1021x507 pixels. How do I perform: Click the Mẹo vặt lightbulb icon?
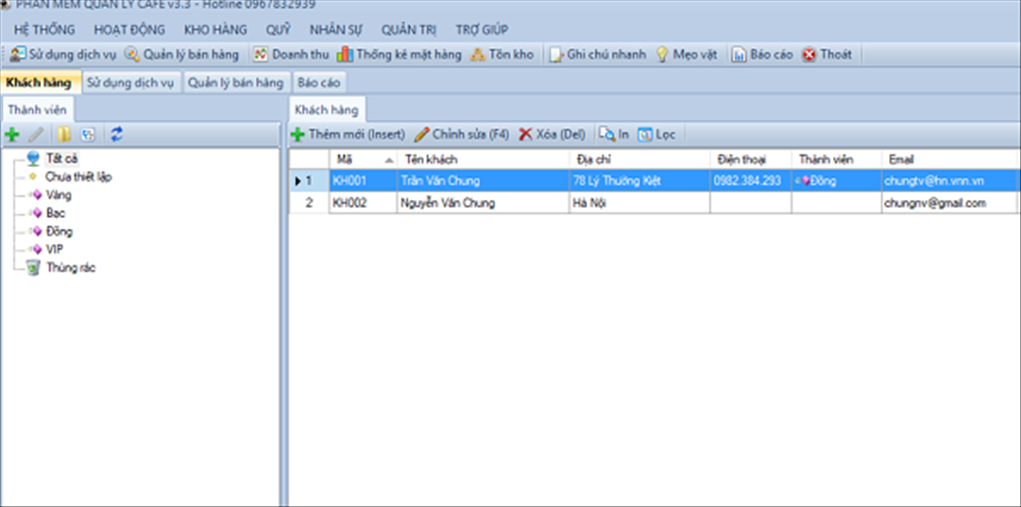(662, 55)
